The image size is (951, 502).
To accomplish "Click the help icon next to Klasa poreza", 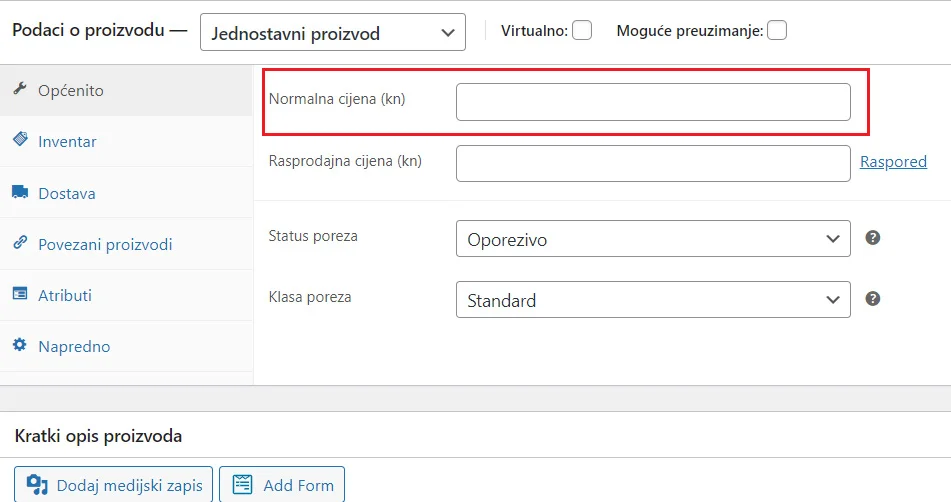I will tap(872, 298).
